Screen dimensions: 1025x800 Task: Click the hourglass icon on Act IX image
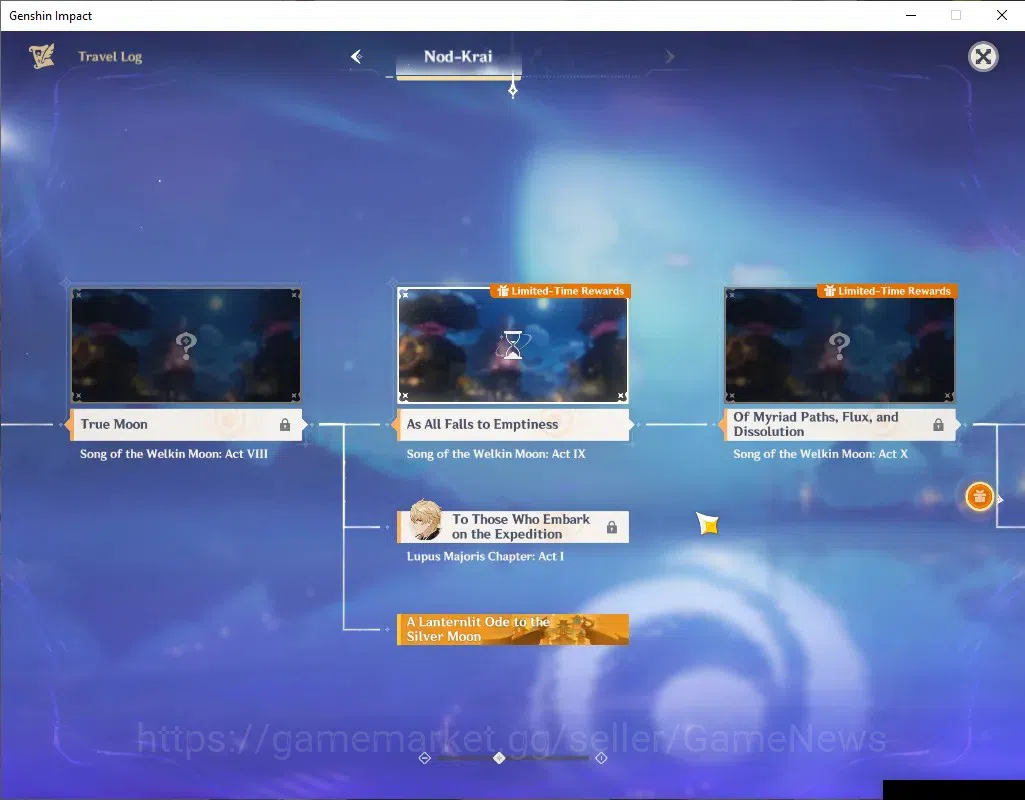click(x=513, y=345)
